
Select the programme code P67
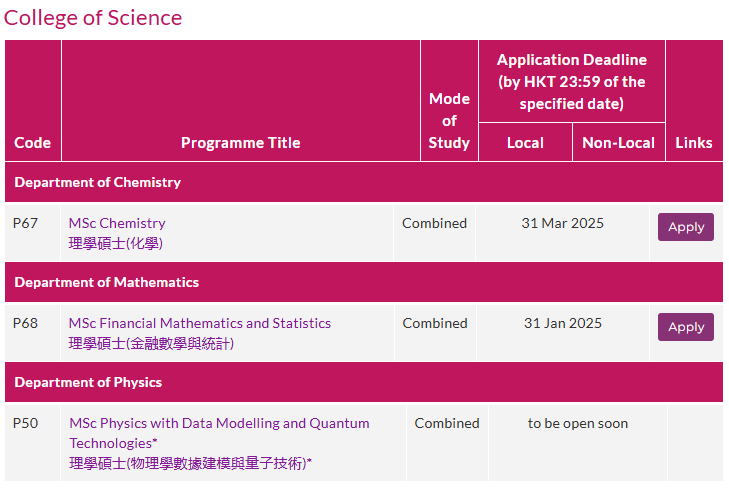pyautogui.click(x=25, y=223)
